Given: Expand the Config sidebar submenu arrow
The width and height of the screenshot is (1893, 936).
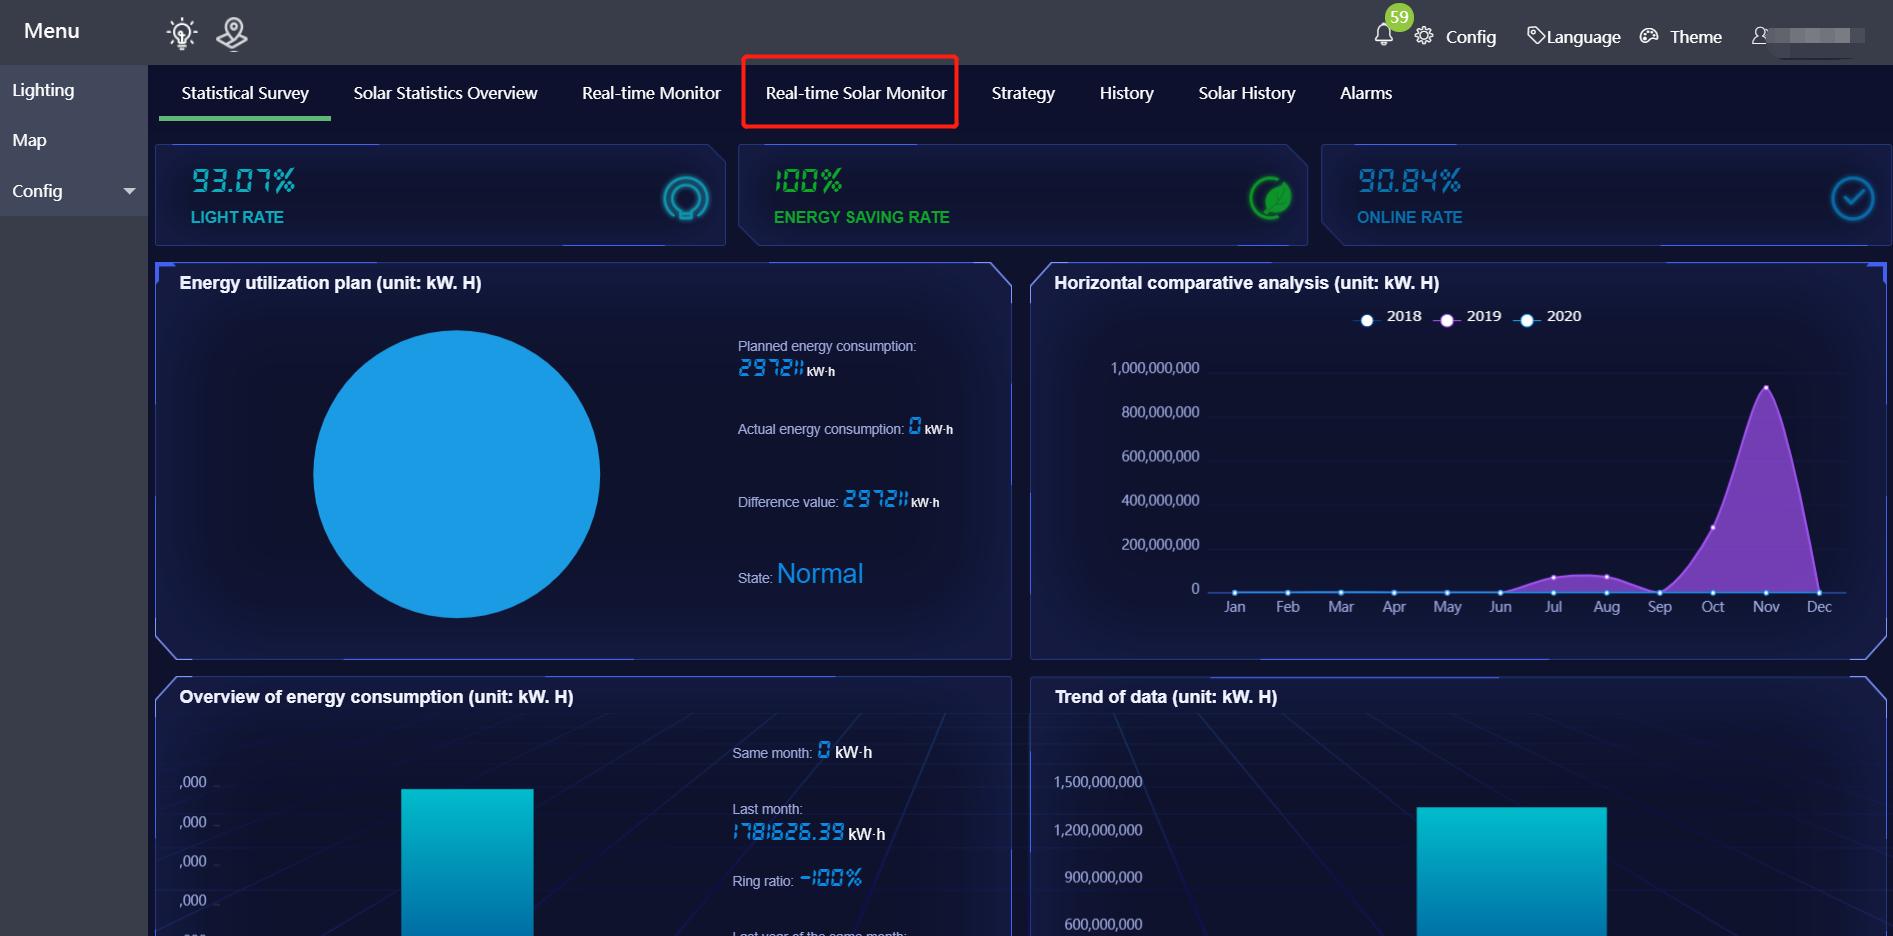Looking at the screenshot, I should coord(129,191).
